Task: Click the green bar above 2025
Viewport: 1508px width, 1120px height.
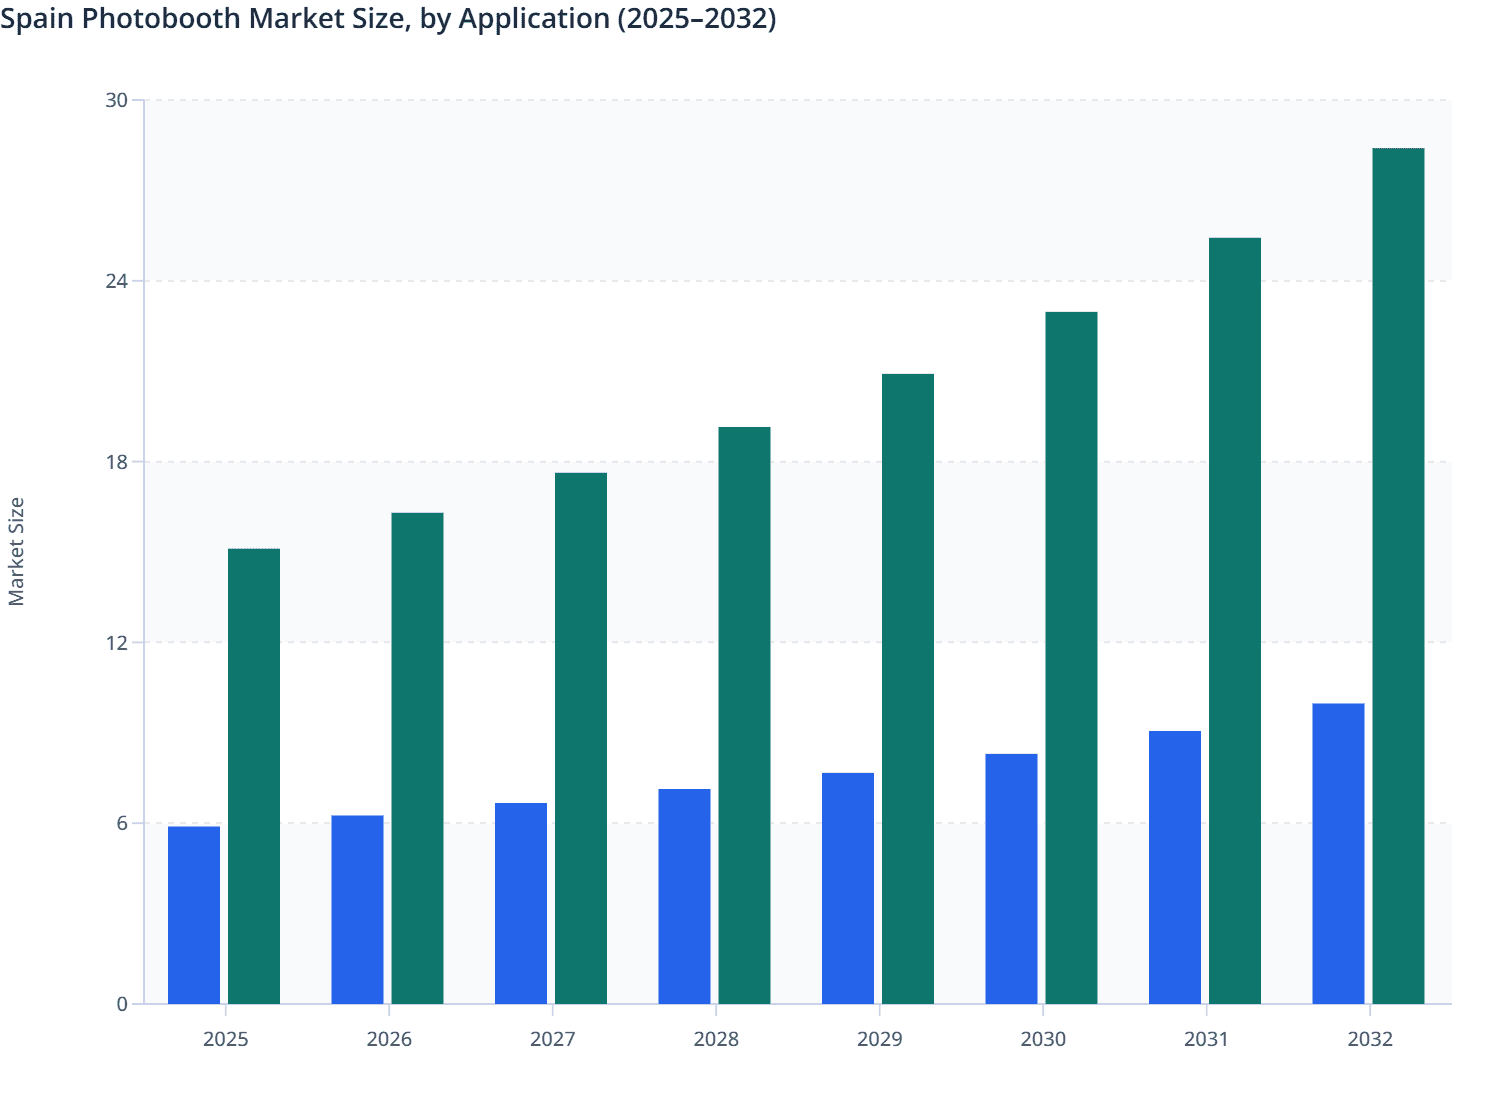Action: point(255,770)
